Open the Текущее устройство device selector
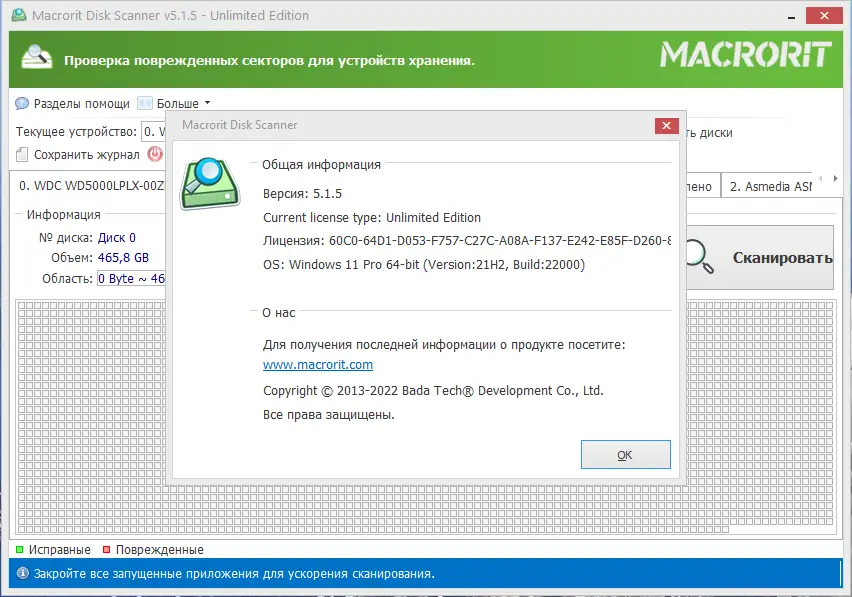This screenshot has height=597, width=852. pyautogui.click(x=155, y=130)
